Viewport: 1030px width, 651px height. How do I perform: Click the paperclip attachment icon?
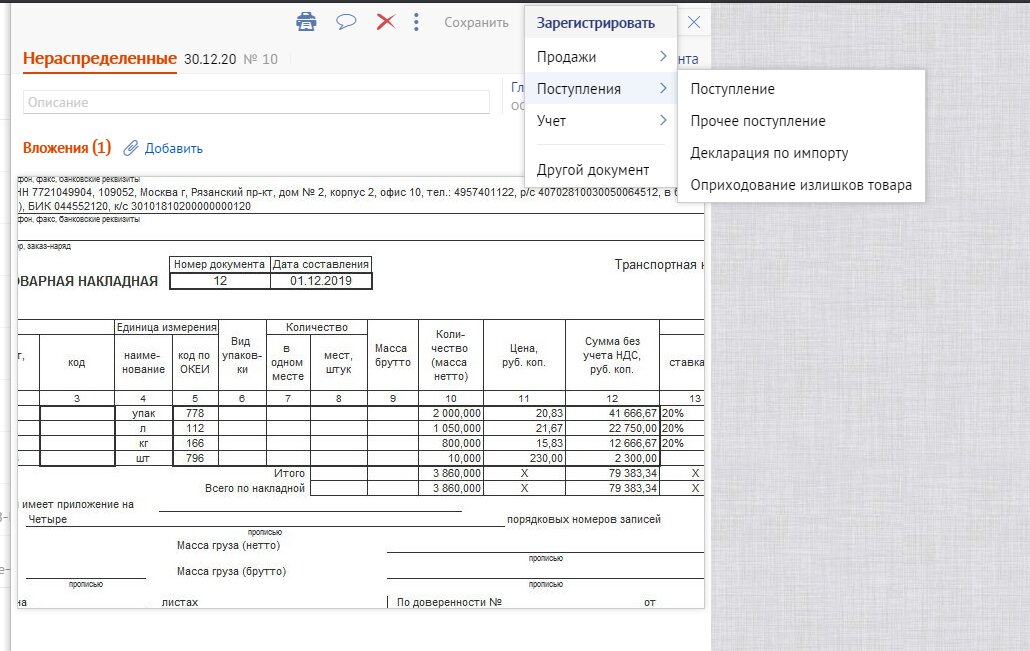131,148
